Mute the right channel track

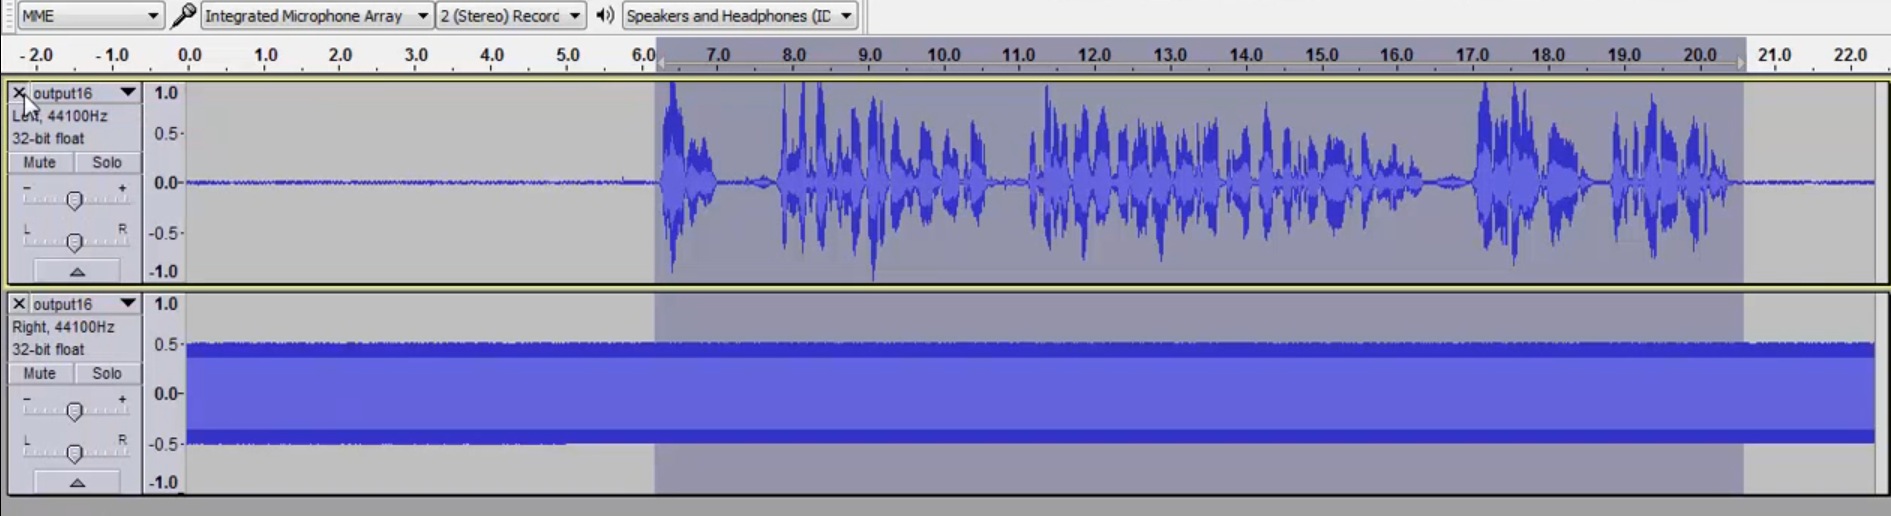click(40, 373)
